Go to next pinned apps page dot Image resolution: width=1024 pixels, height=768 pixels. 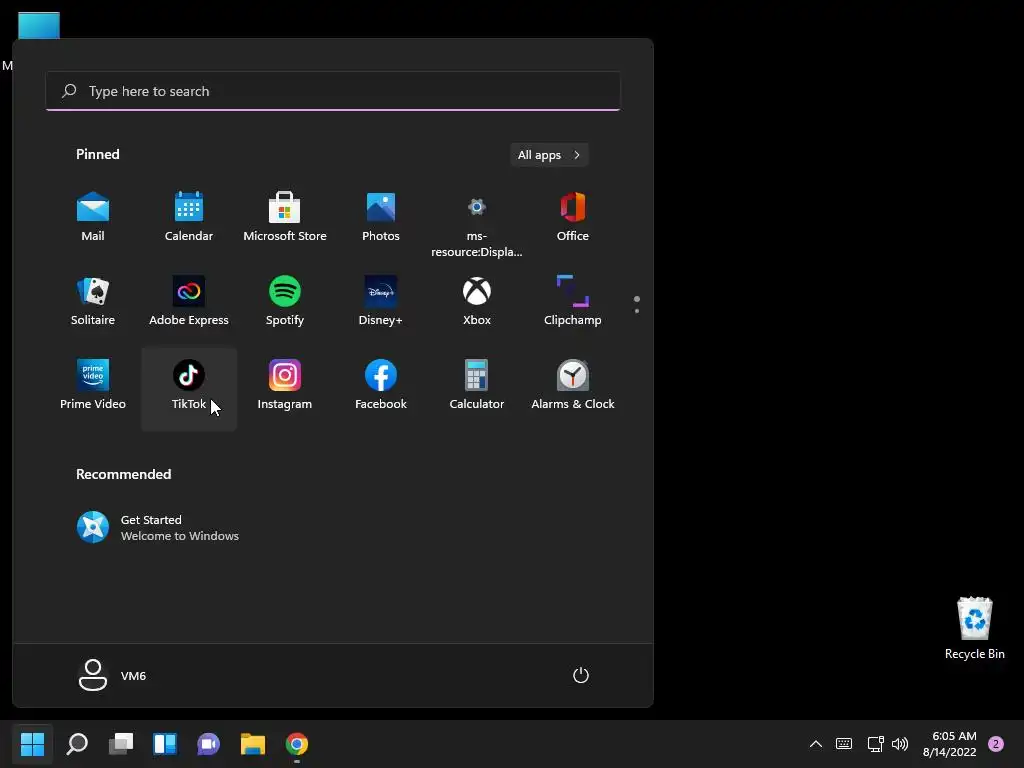637,311
